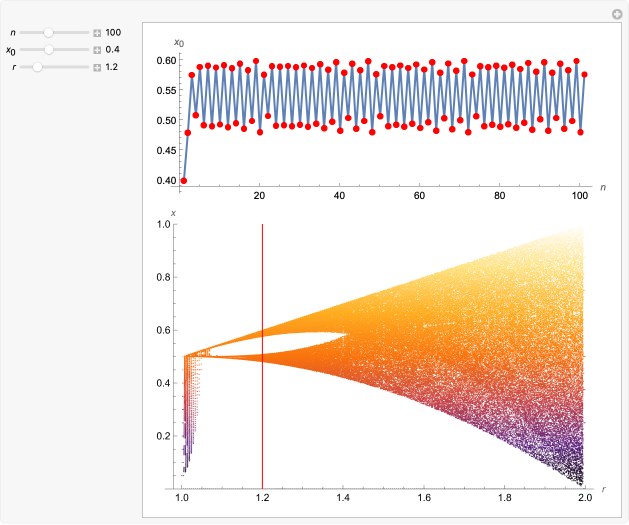The height and width of the screenshot is (525, 629).
Task: Click the 0.60 label on the top plot
Action: click(166, 61)
